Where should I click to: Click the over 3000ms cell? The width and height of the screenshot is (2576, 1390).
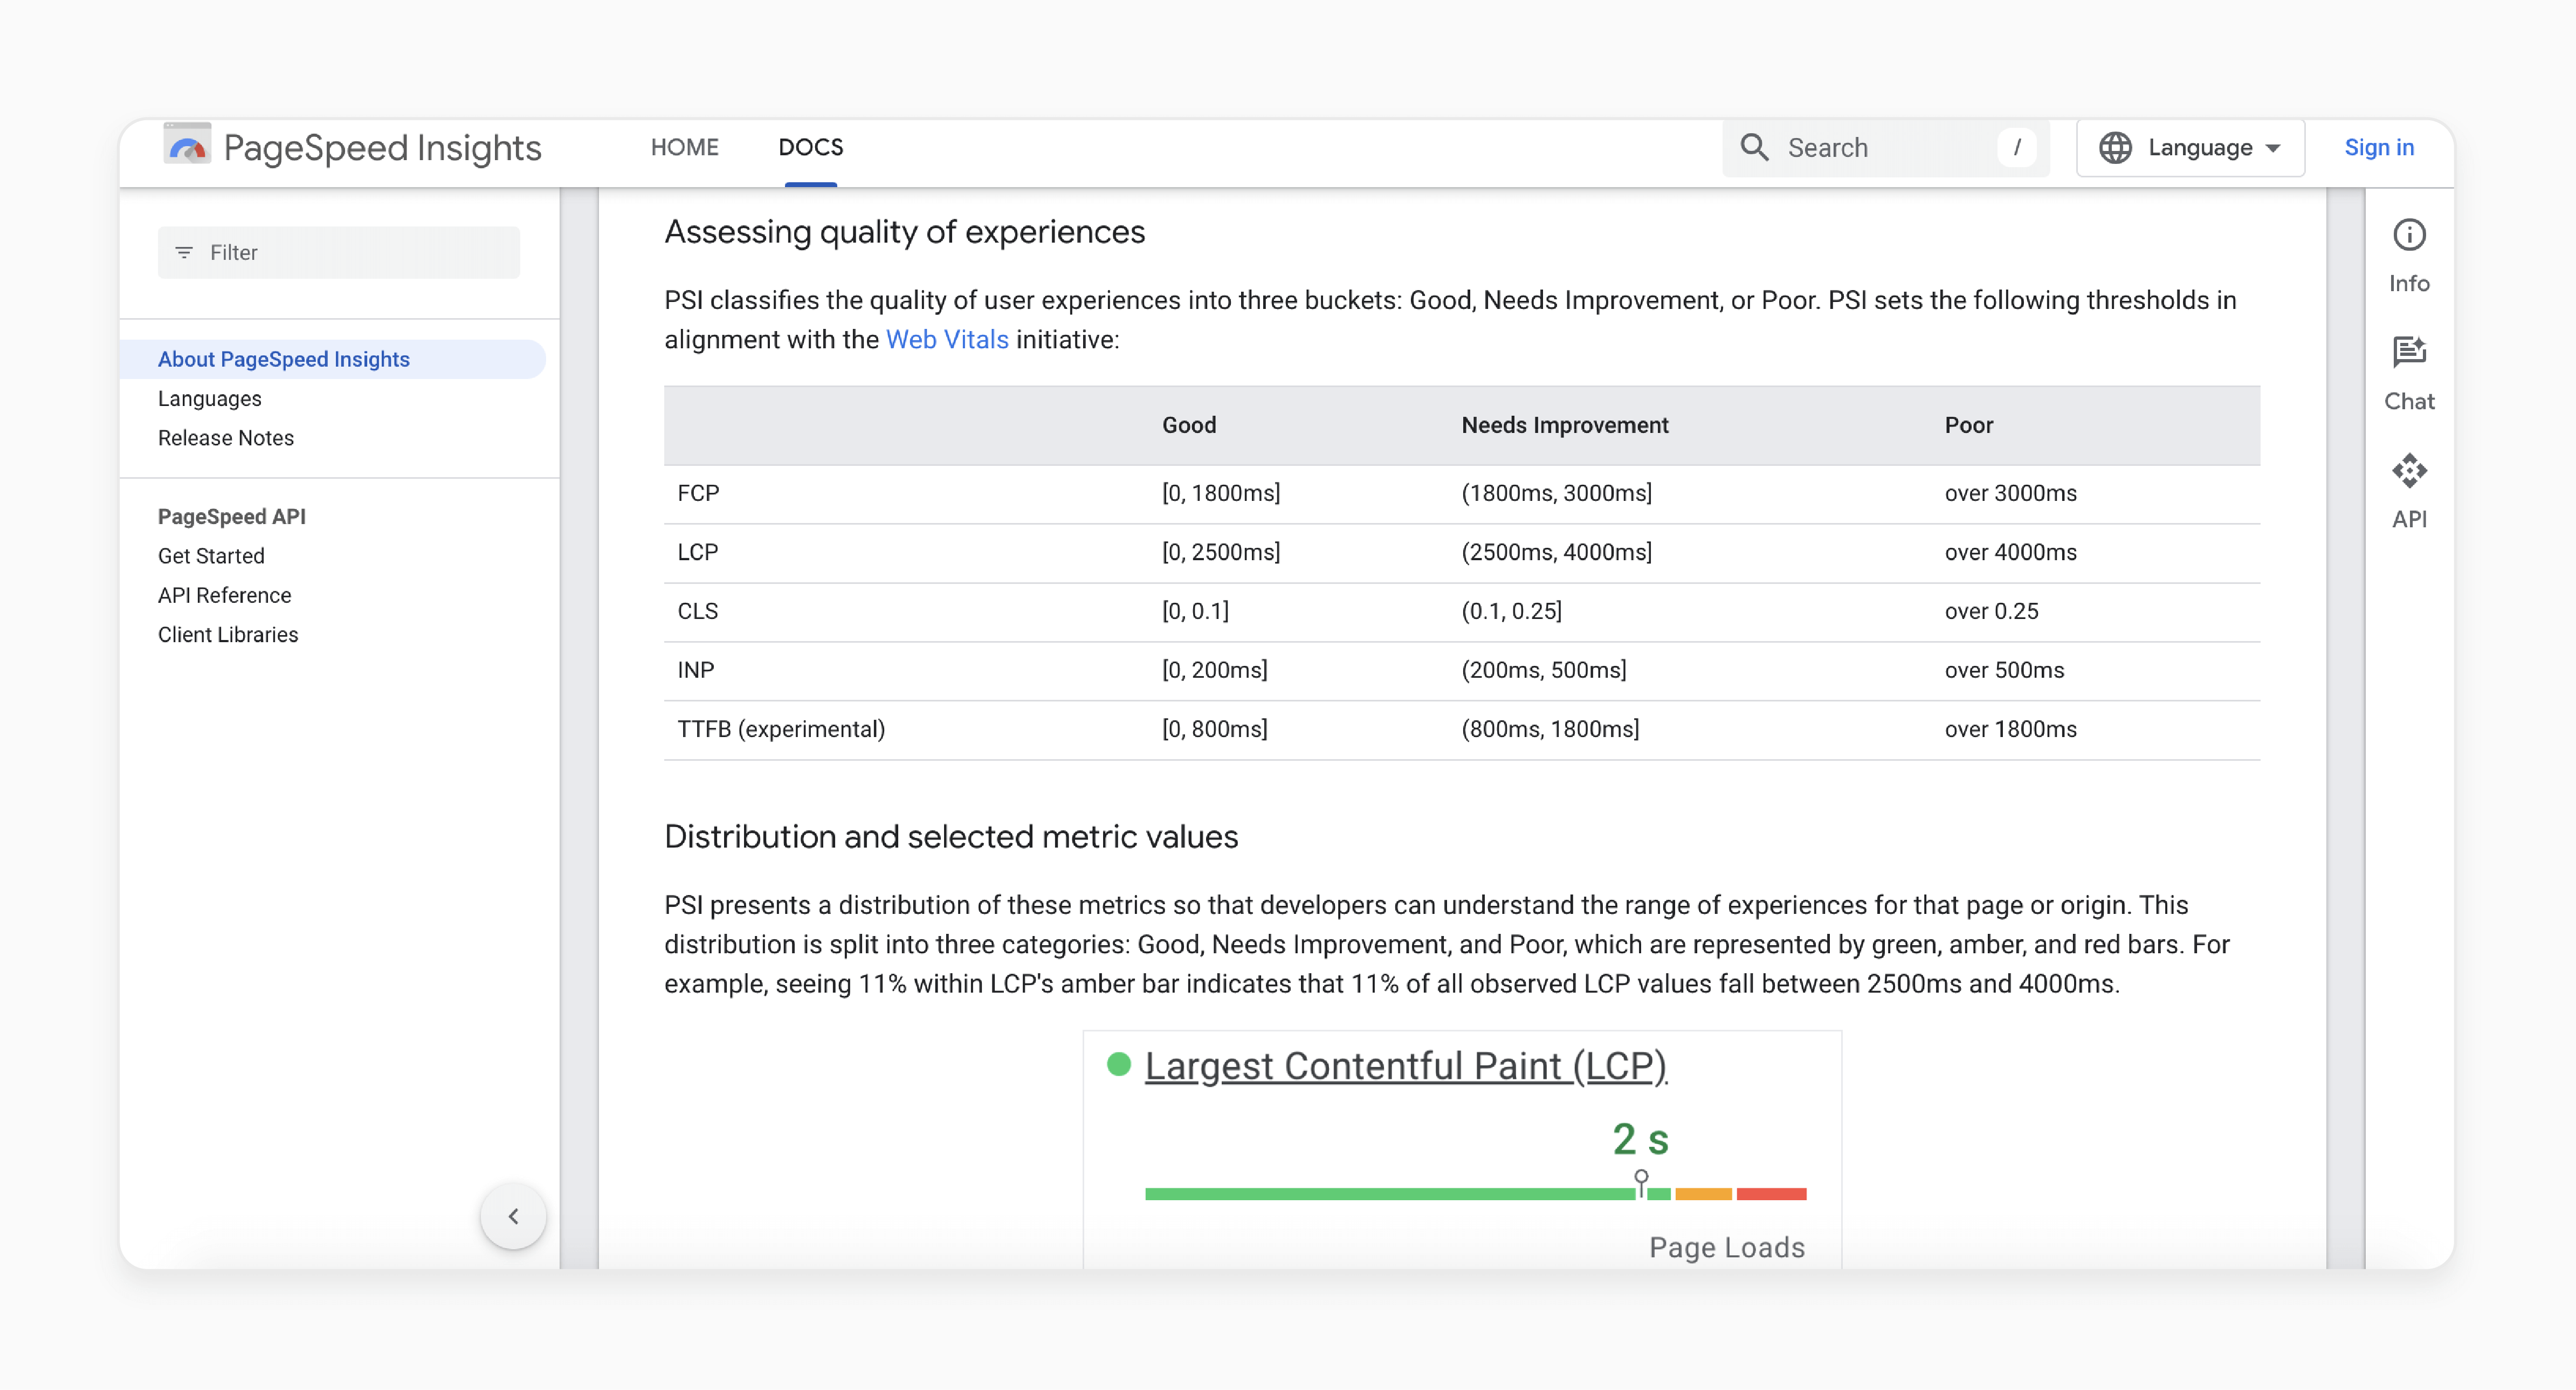(x=2010, y=493)
